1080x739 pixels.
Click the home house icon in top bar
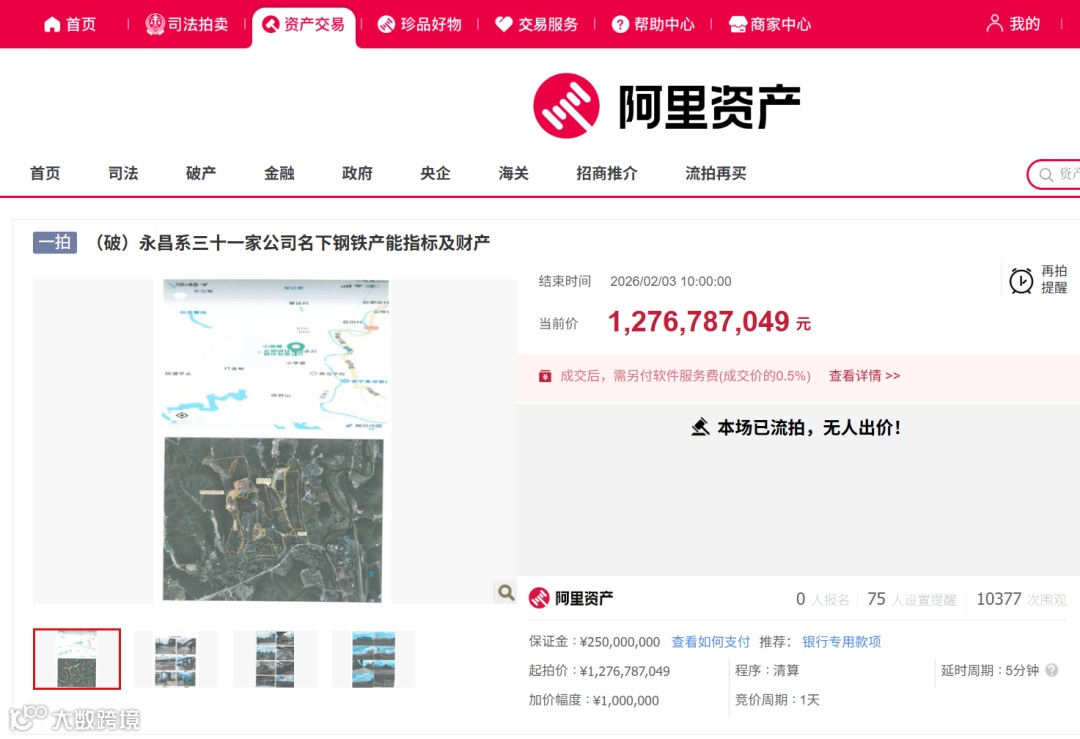click(52, 25)
